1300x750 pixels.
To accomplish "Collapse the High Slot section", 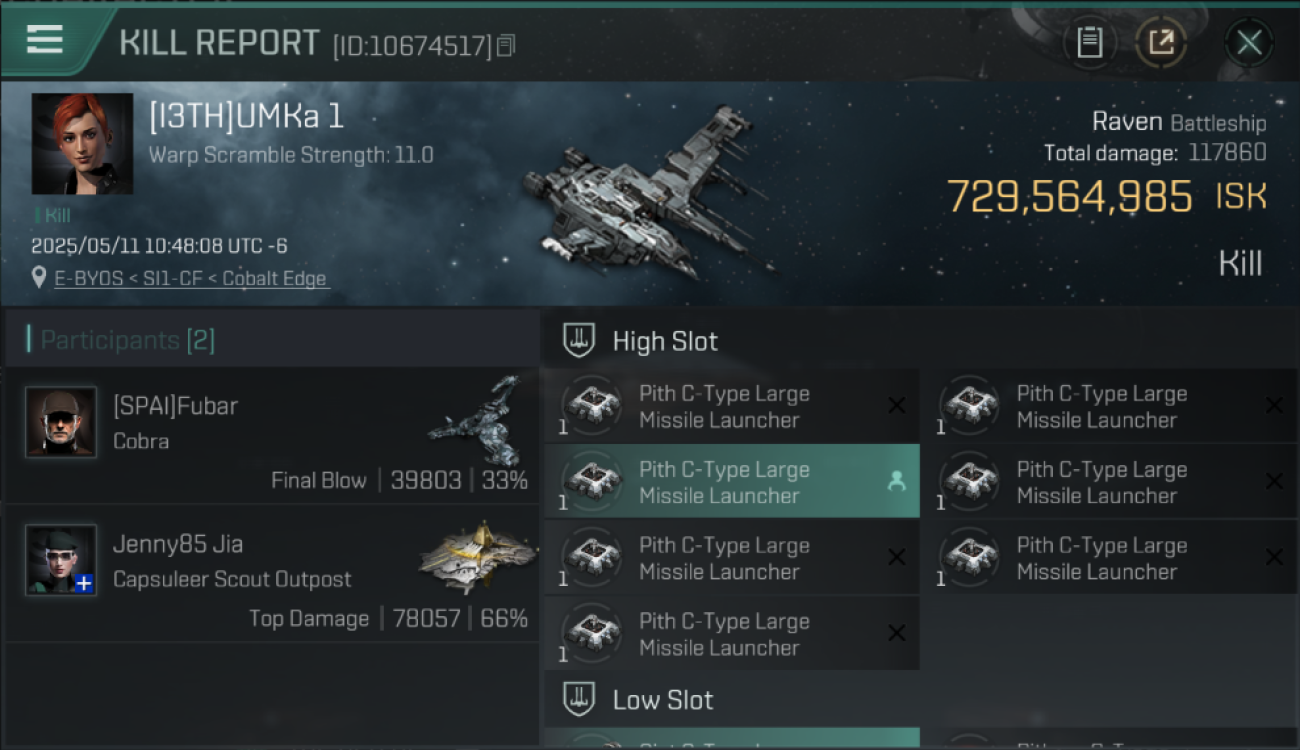I will [x=580, y=341].
